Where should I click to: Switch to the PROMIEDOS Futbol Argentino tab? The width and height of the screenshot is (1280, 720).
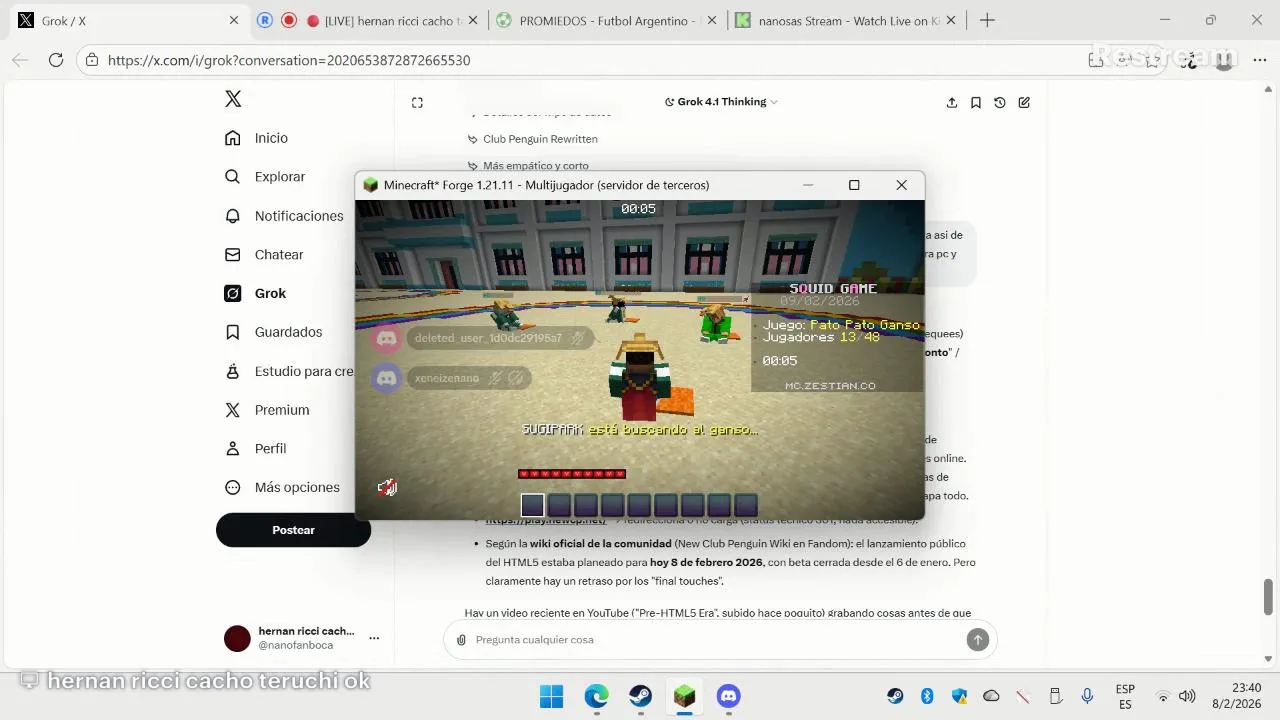coord(608,21)
